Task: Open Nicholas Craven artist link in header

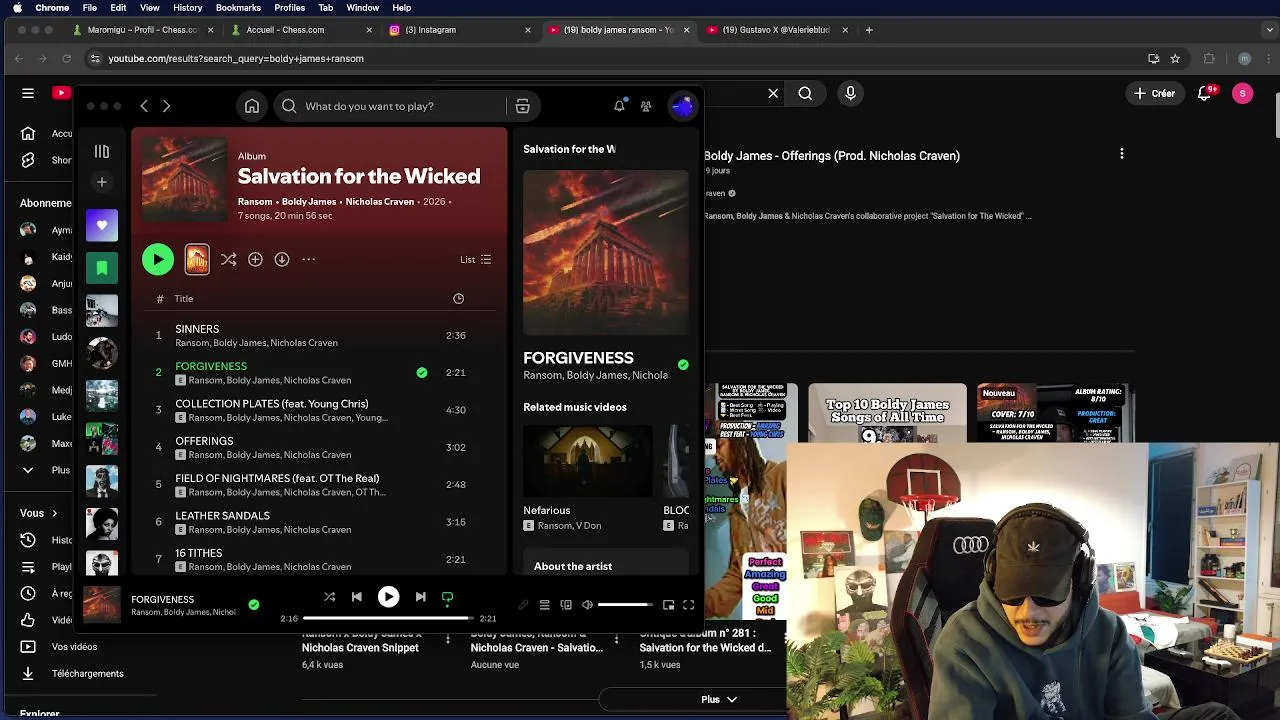Action: (380, 202)
